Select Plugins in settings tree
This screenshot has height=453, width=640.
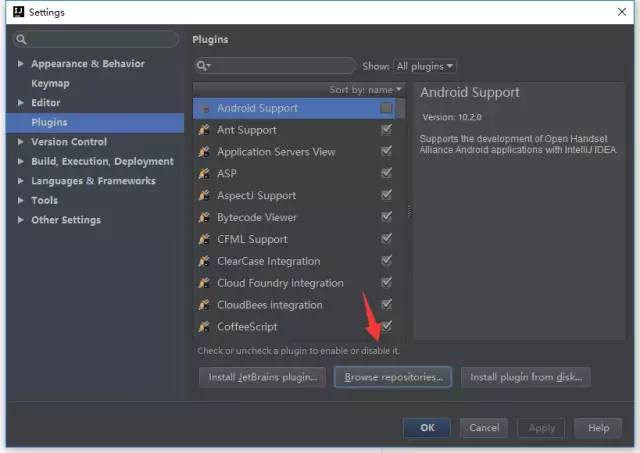95,122
